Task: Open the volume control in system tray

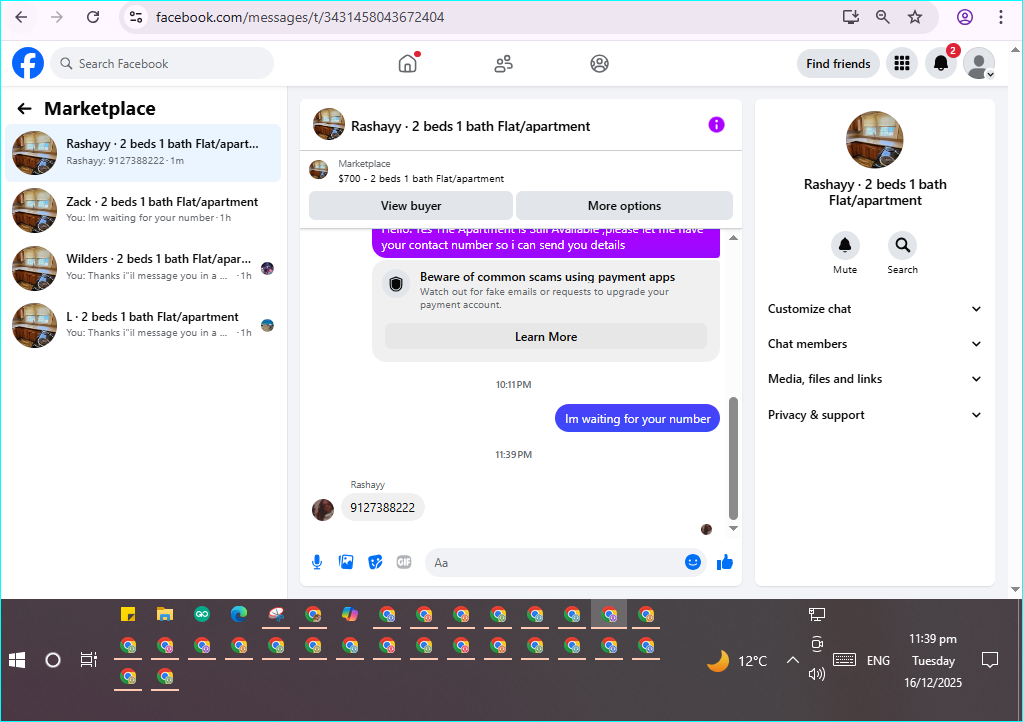Action: [816, 674]
